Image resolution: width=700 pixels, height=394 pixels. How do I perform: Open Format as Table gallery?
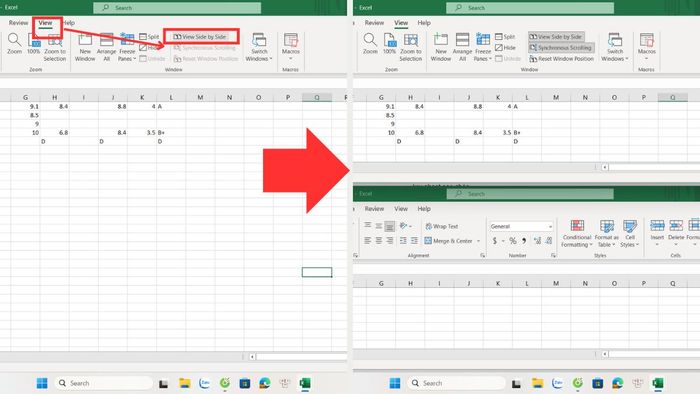point(606,233)
